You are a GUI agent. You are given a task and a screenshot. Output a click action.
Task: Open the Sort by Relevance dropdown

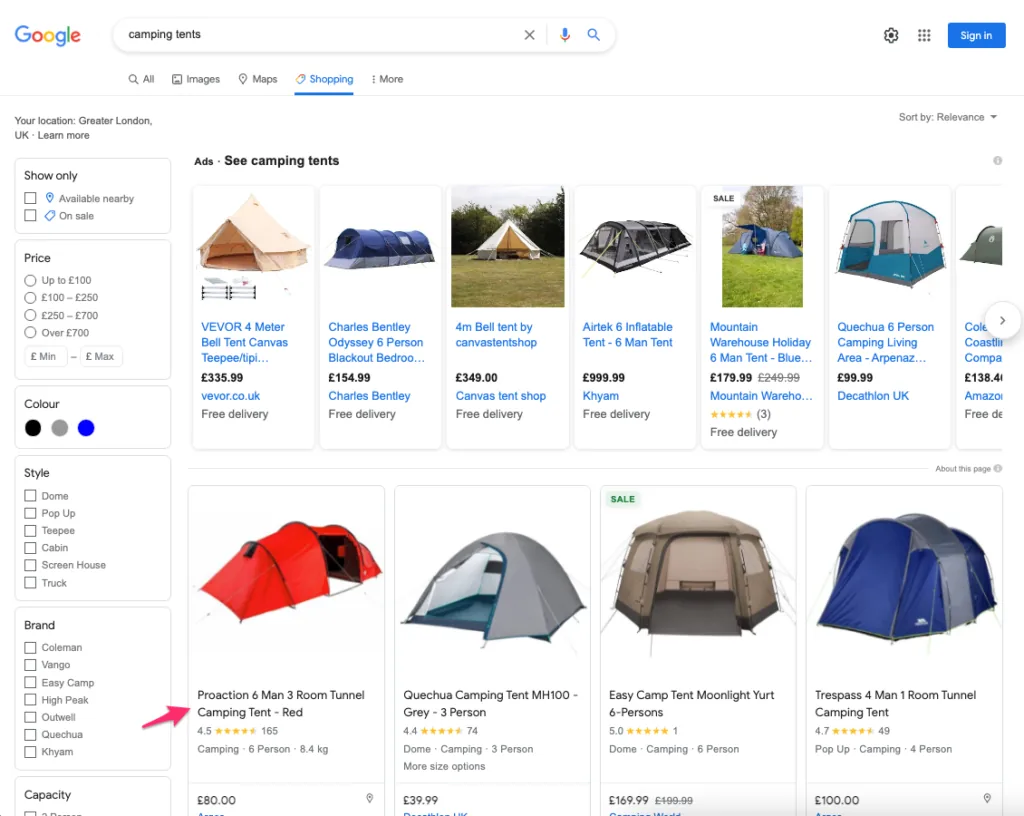pyautogui.click(x=948, y=117)
